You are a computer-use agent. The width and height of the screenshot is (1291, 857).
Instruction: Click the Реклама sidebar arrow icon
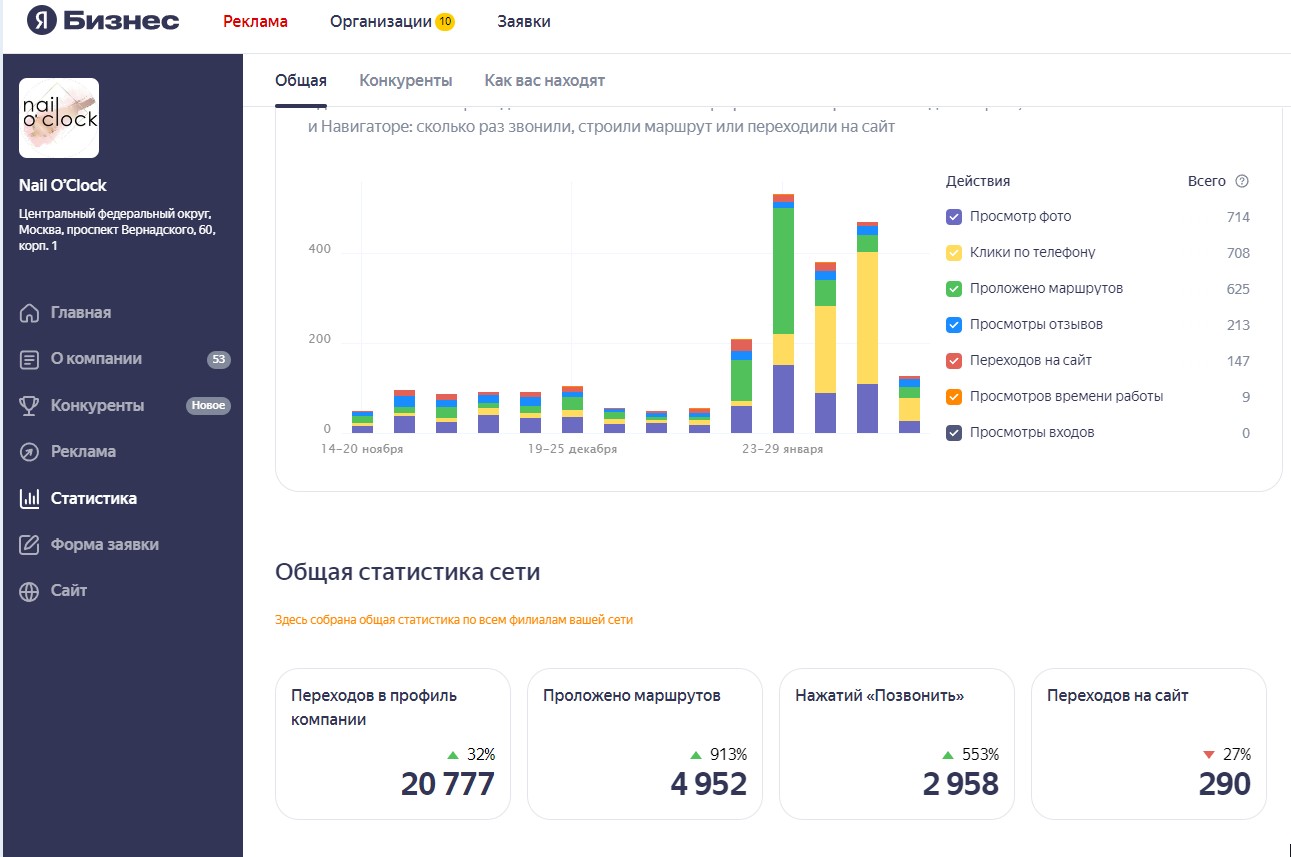(30, 452)
